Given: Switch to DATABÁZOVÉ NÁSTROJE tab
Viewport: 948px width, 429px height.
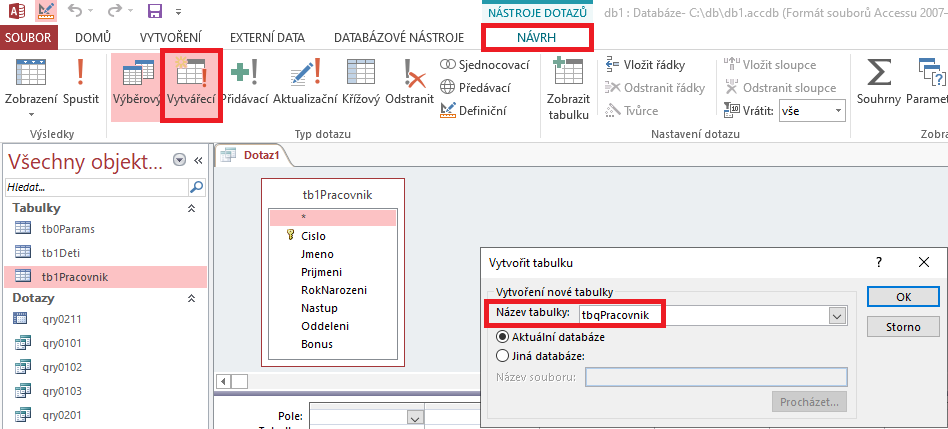Looking at the screenshot, I should tap(398, 37).
